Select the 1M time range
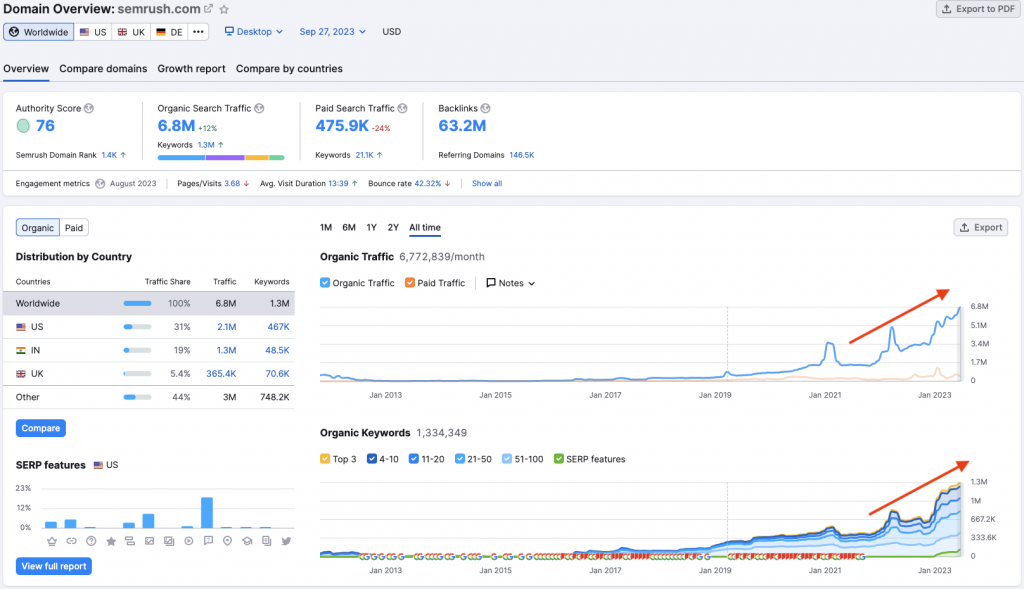This screenshot has height=589, width=1024. pyautogui.click(x=326, y=227)
